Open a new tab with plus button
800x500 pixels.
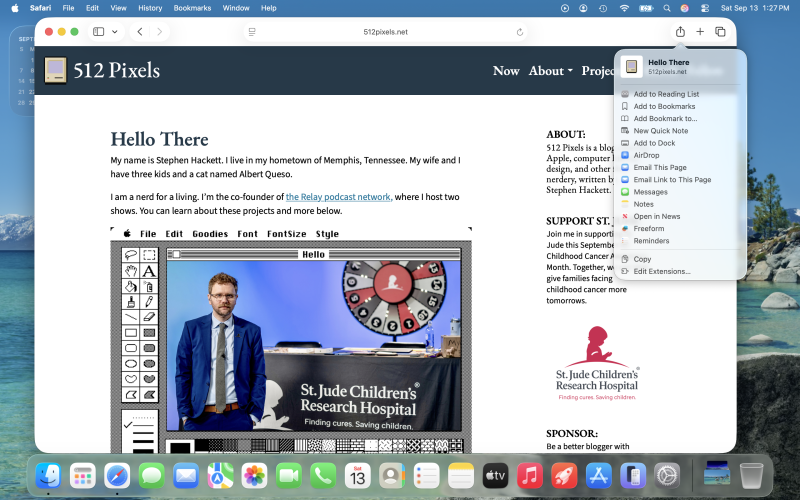point(700,32)
